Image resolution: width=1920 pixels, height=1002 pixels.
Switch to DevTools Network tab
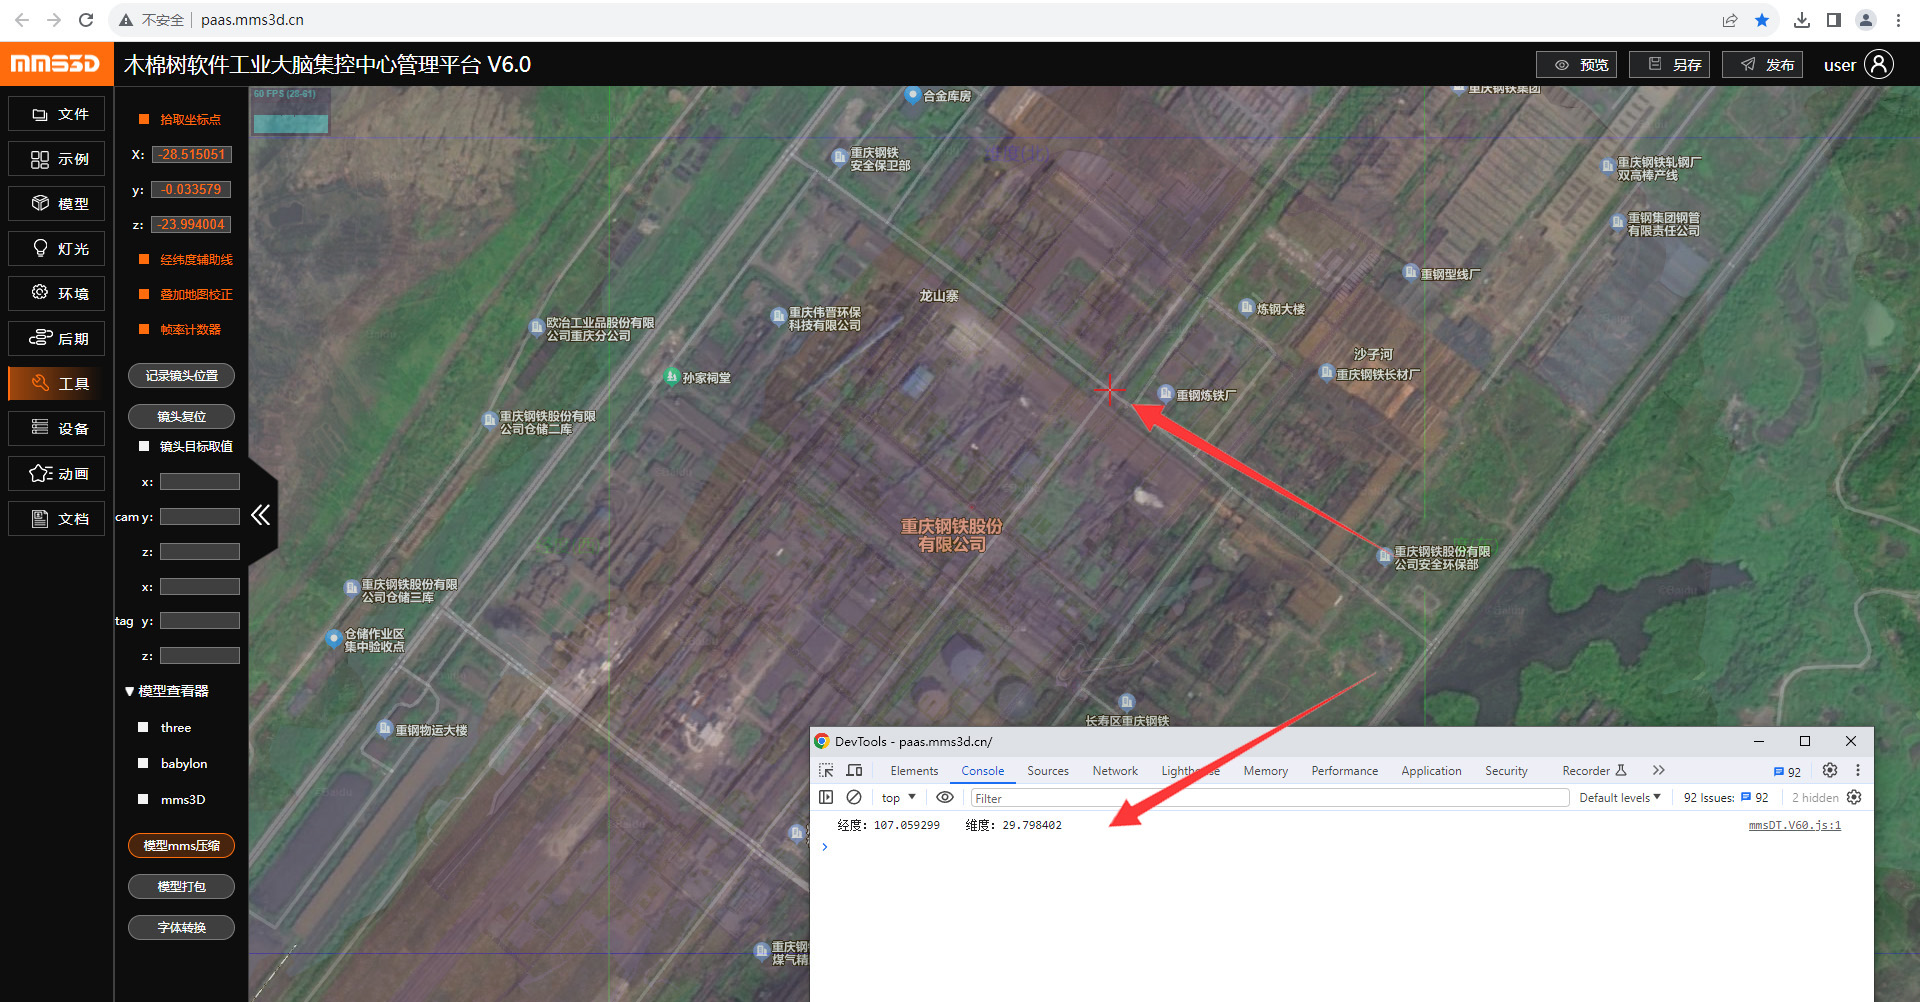tap(1115, 771)
